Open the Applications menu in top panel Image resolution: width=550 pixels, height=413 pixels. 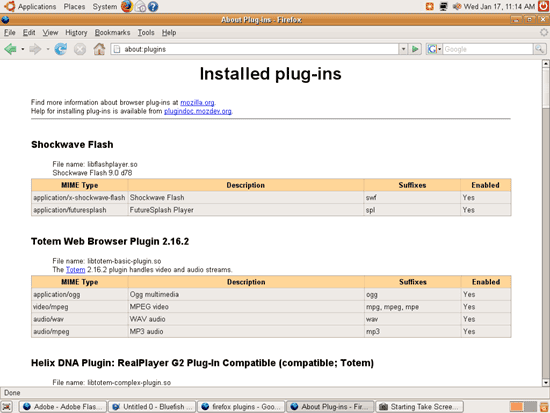[x=37, y=6]
